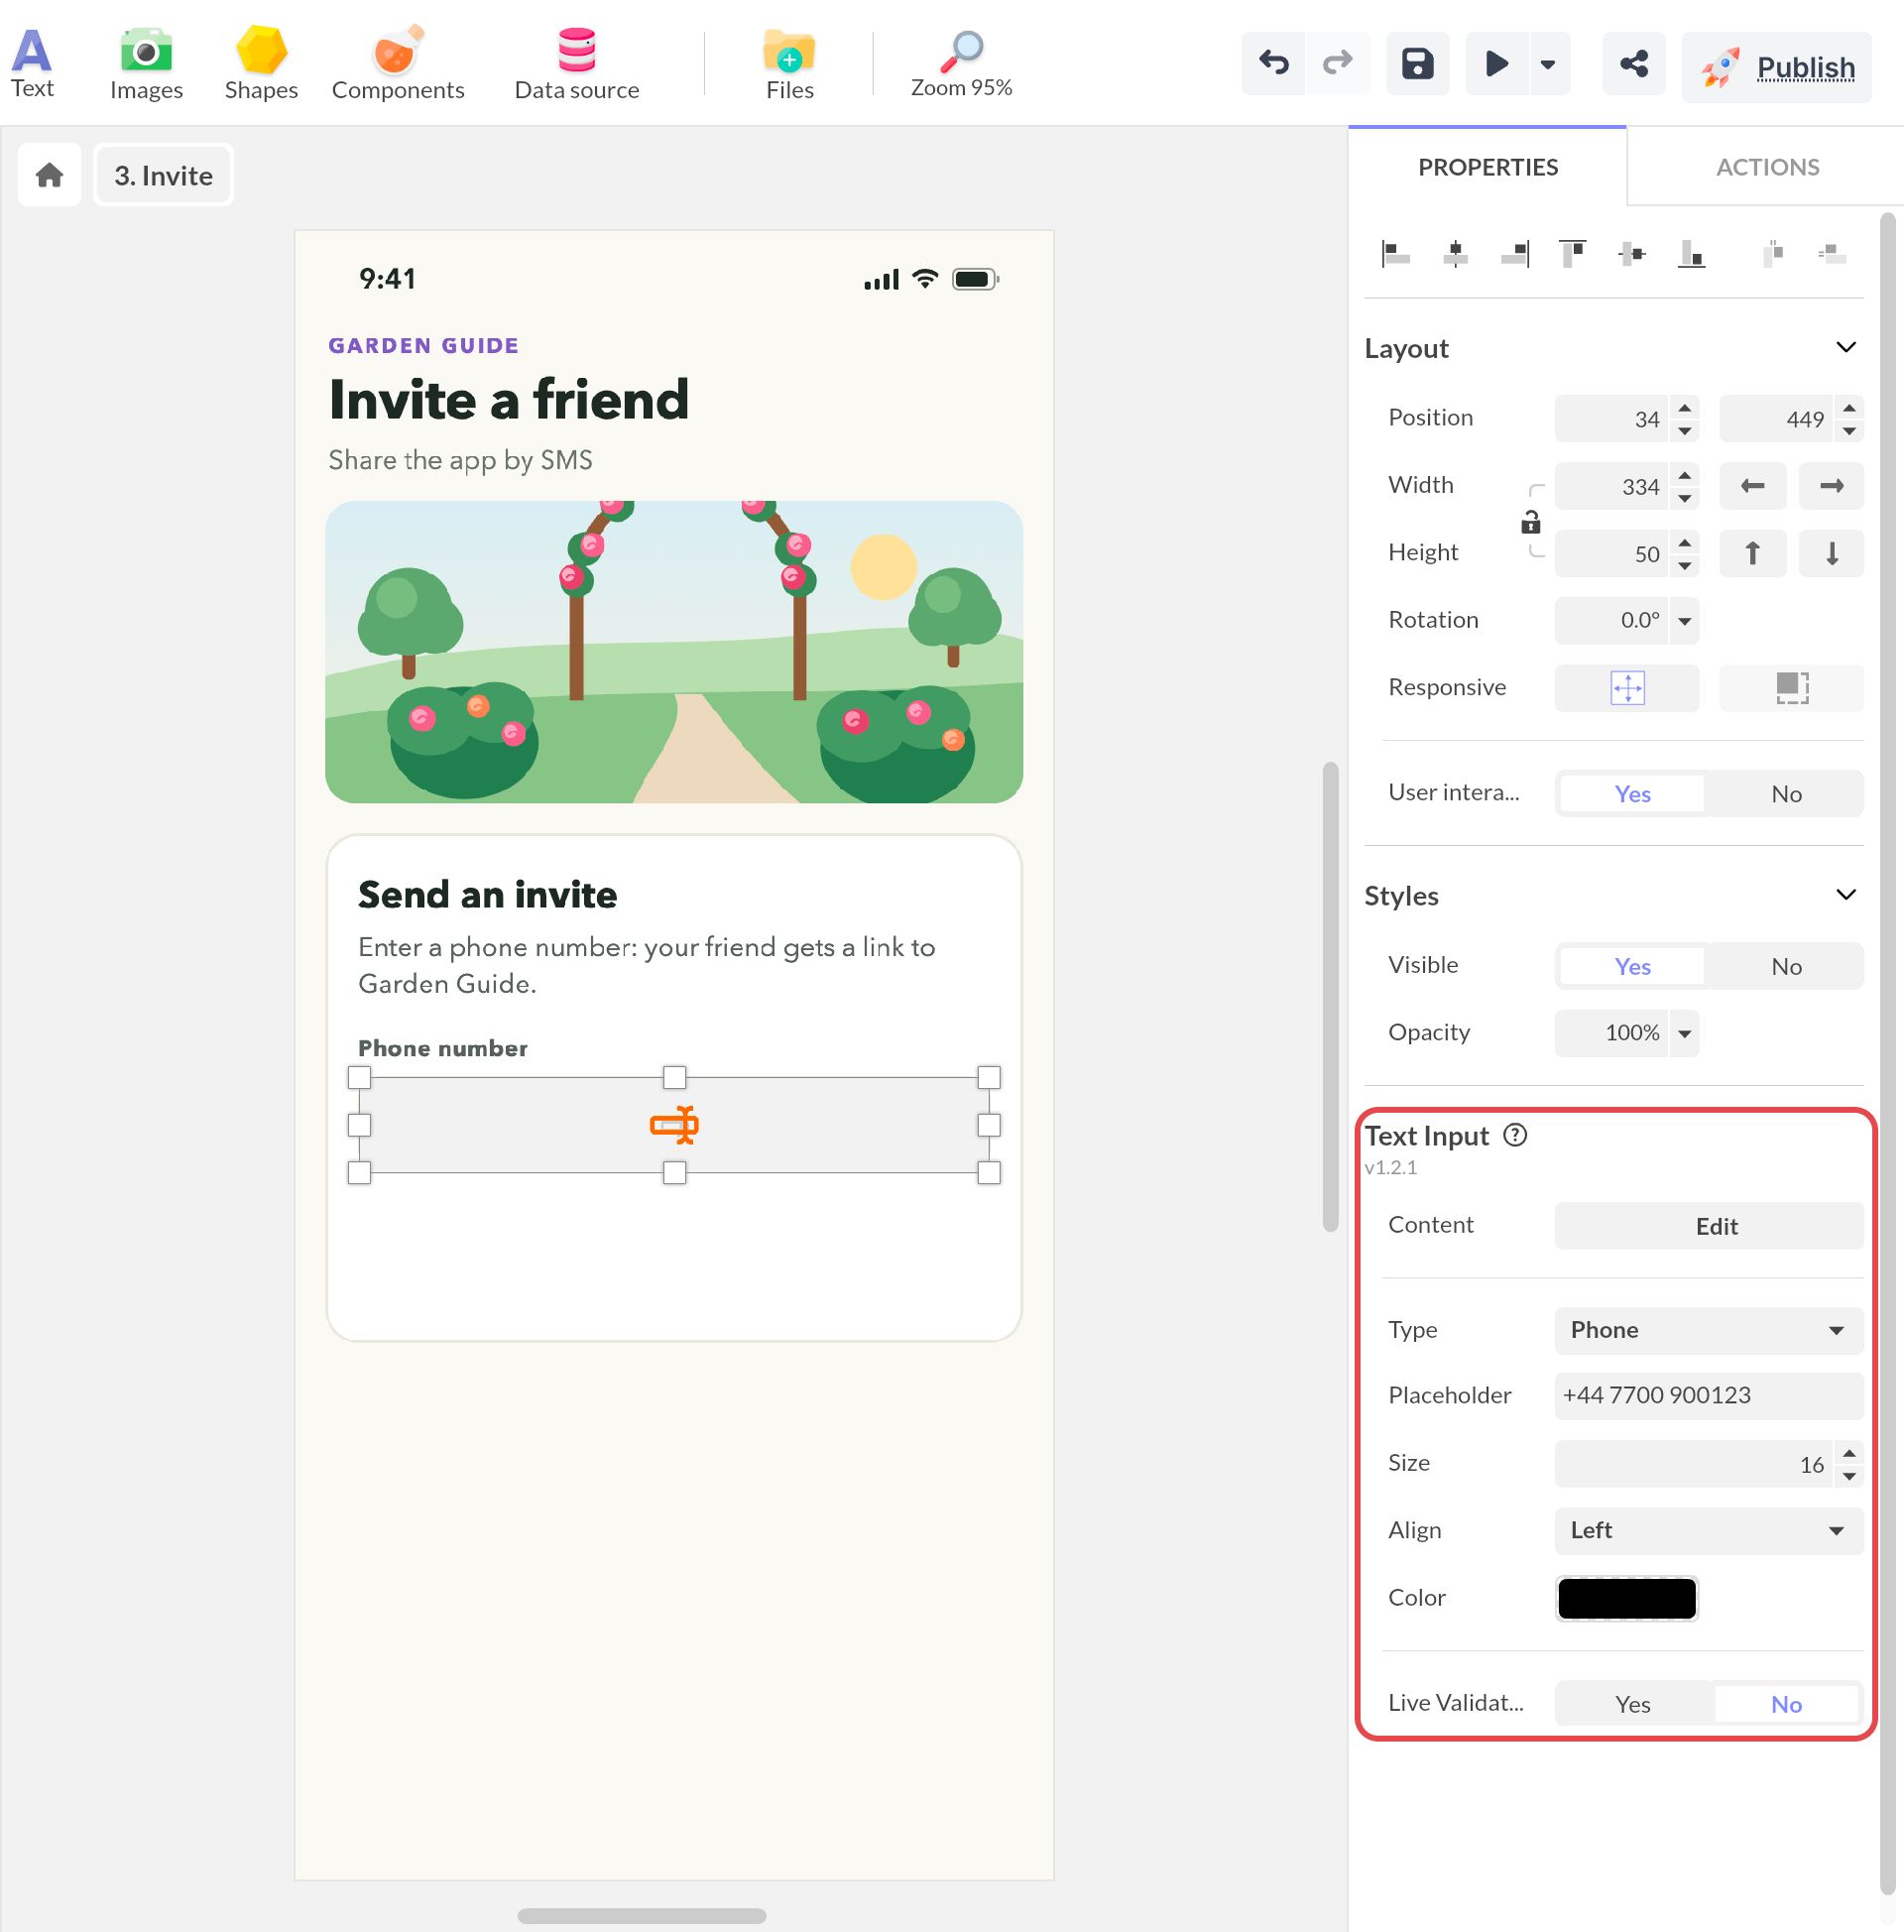Undo the last action
The width and height of the screenshot is (1904, 1932).
1273,63
